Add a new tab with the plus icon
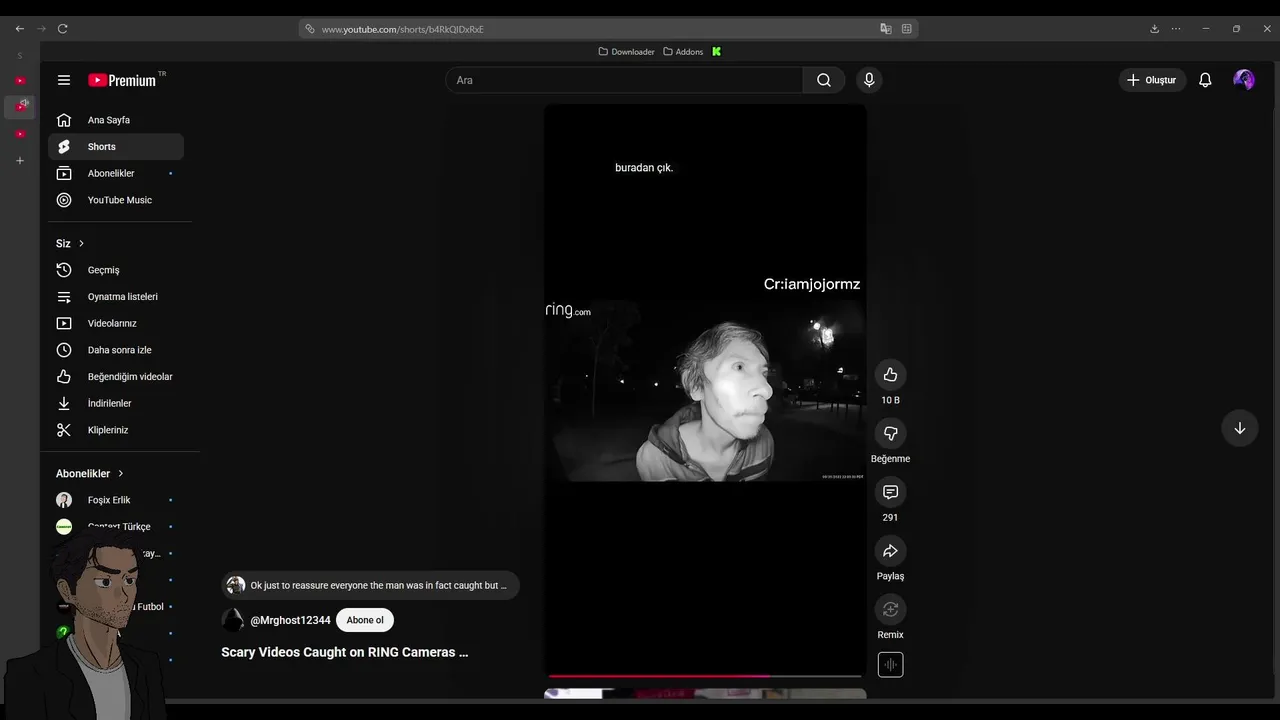The image size is (1280, 720). pos(19,160)
